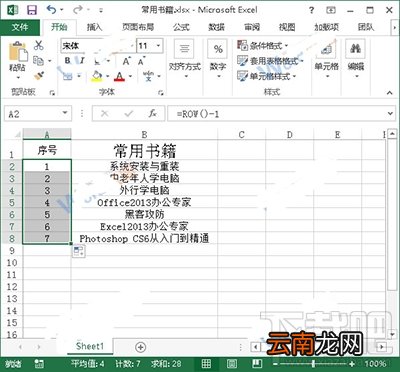
Task: Switch to the 视图 View tab
Action: [287, 27]
